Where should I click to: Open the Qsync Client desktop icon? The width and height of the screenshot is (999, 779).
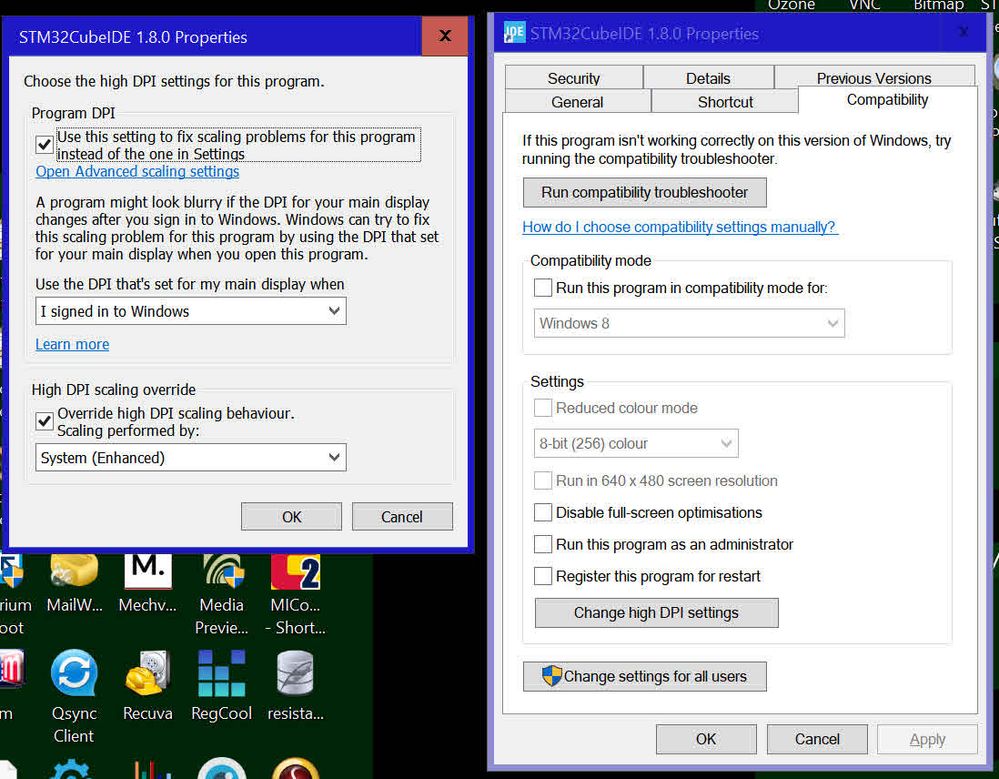tap(74, 696)
